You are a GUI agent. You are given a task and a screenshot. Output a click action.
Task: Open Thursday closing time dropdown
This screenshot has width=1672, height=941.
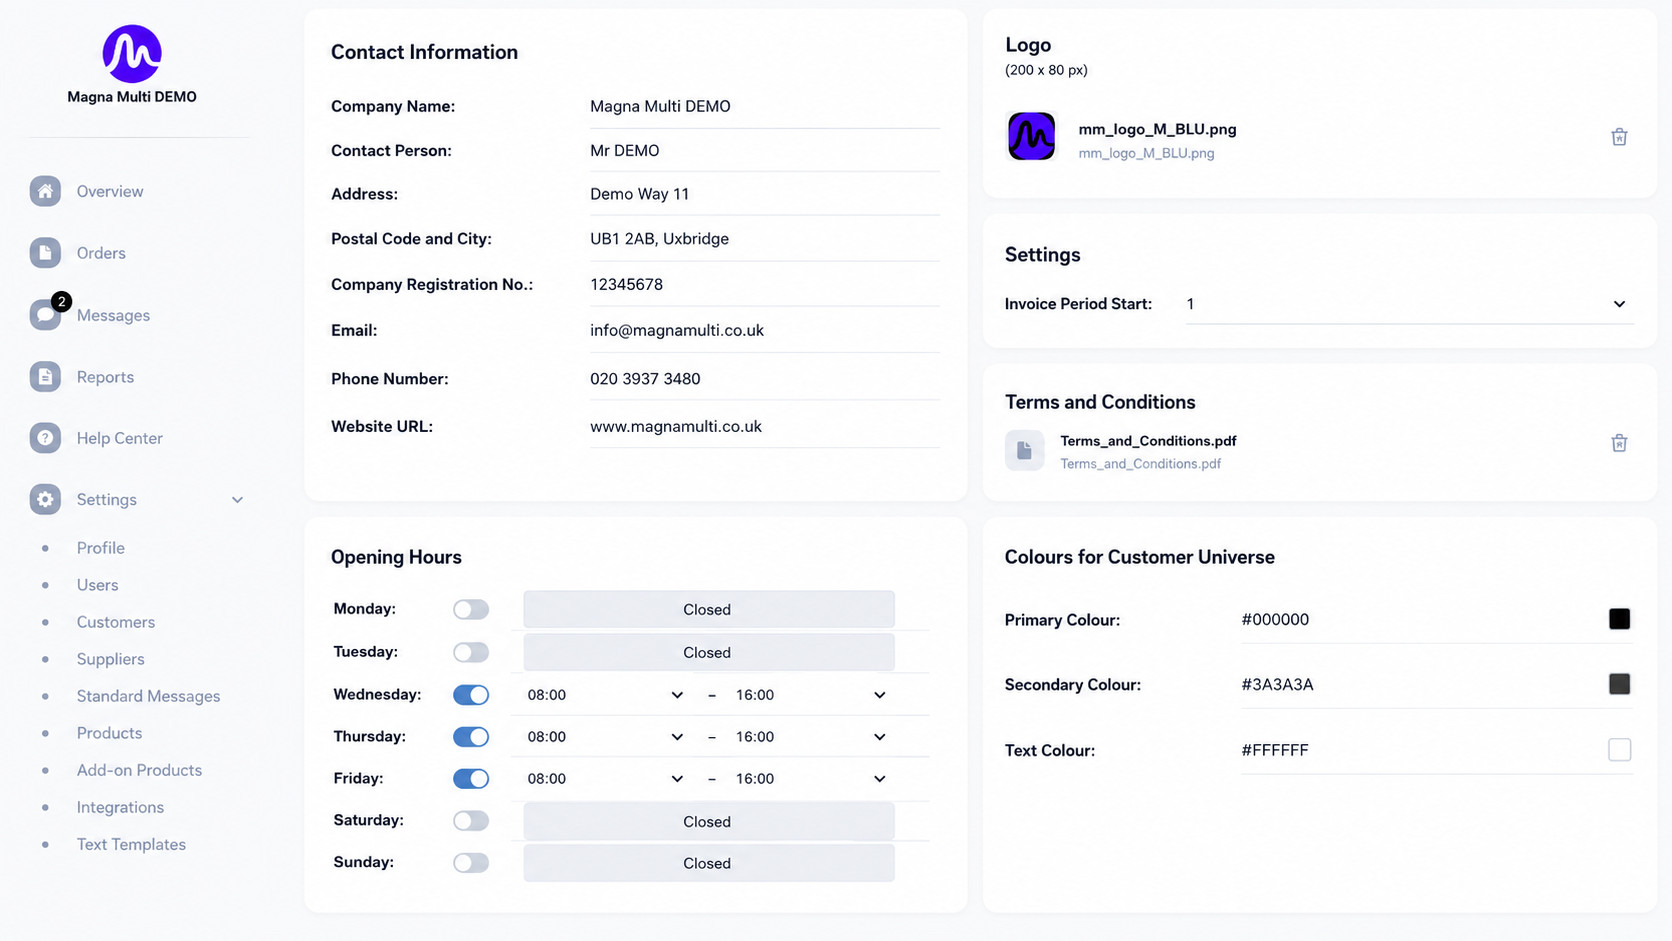click(x=812, y=737)
